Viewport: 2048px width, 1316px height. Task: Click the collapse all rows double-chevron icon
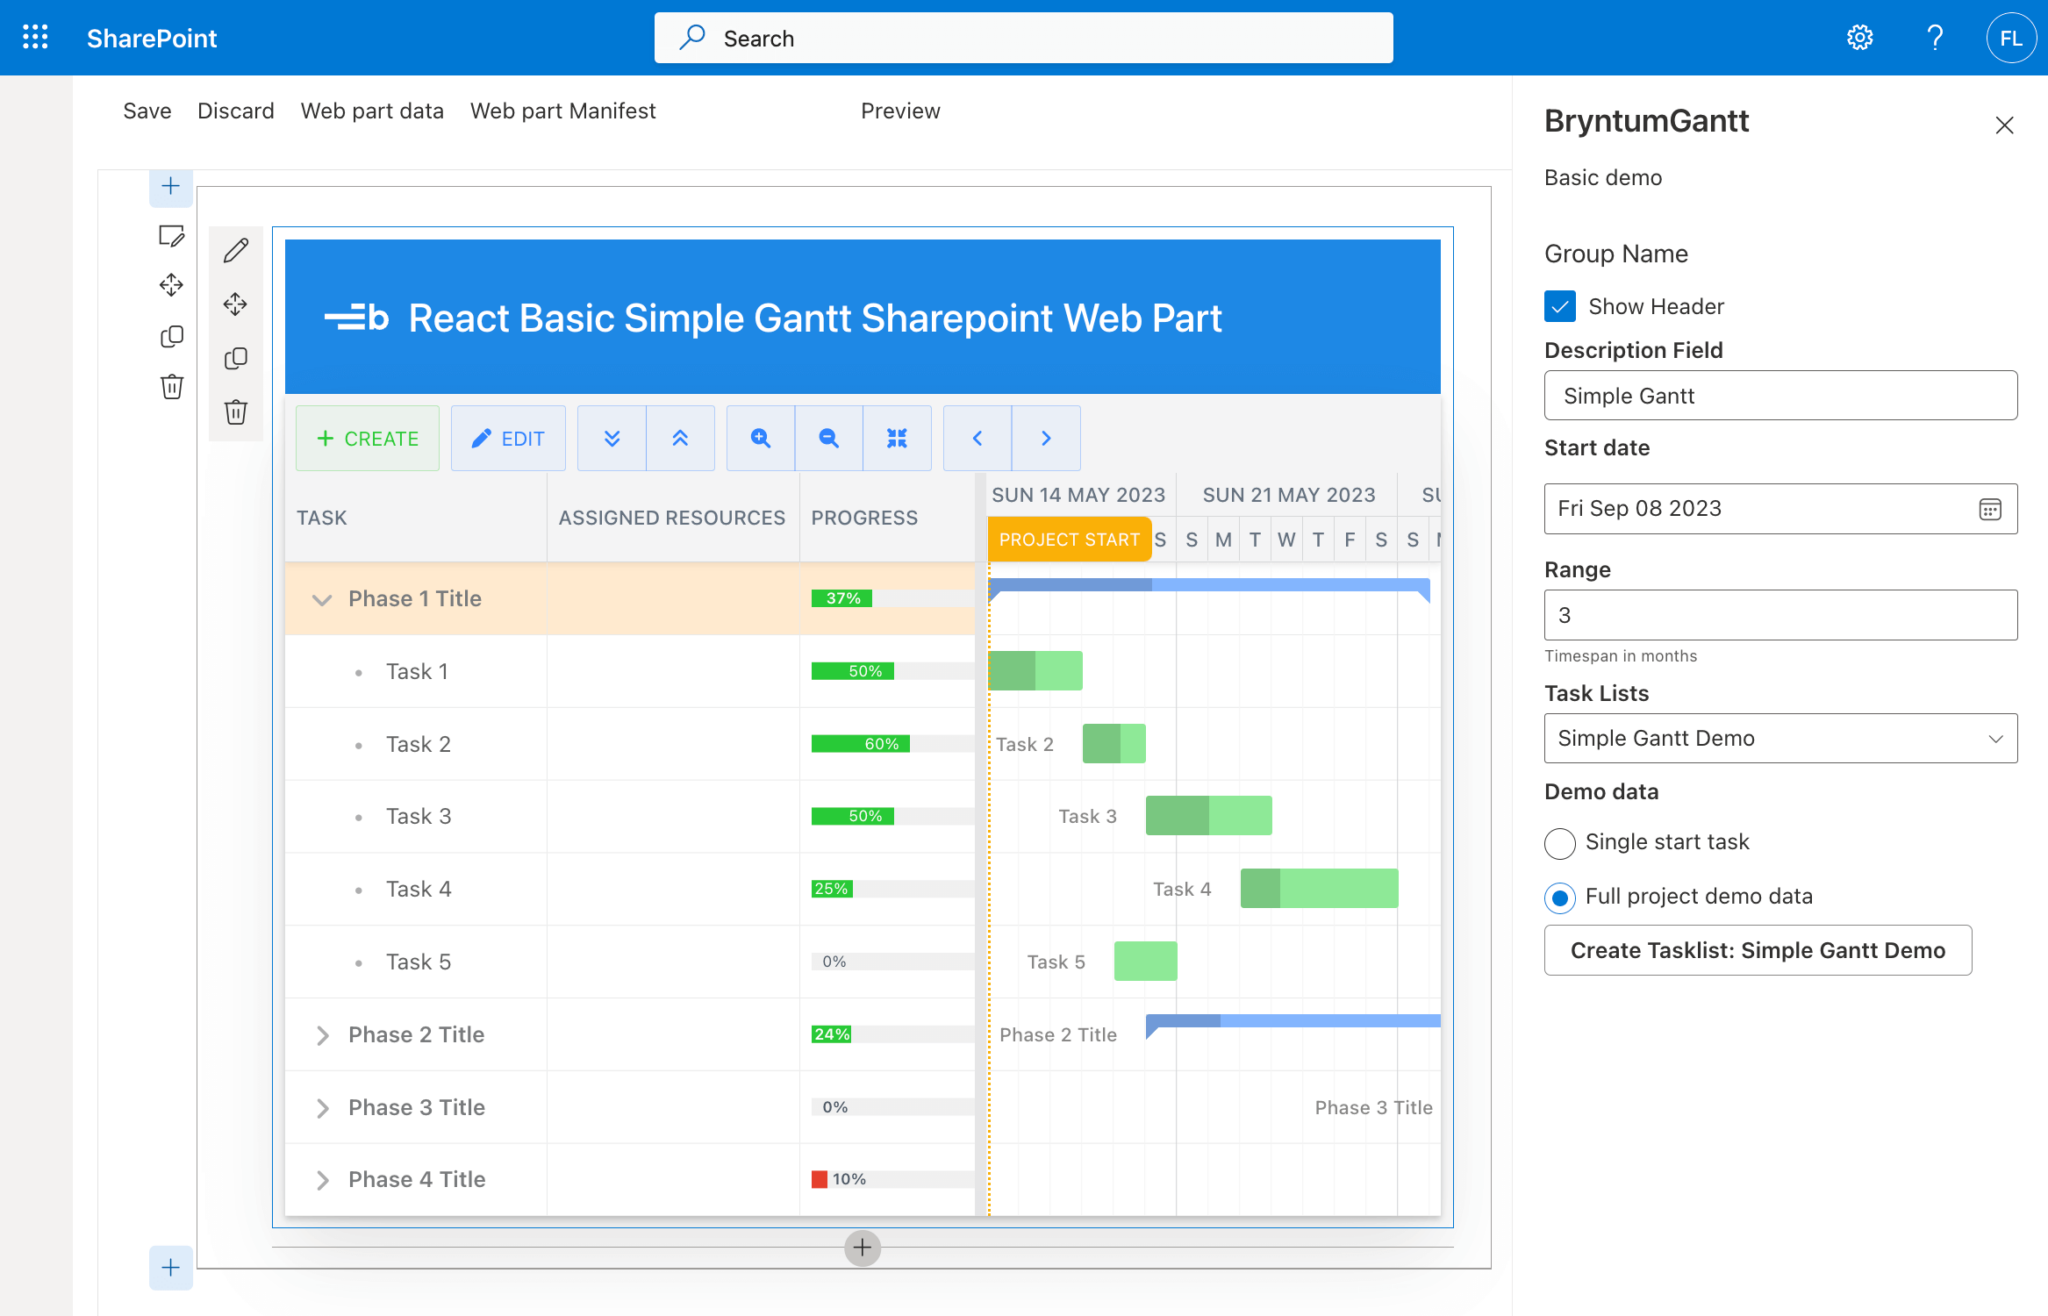pos(681,438)
